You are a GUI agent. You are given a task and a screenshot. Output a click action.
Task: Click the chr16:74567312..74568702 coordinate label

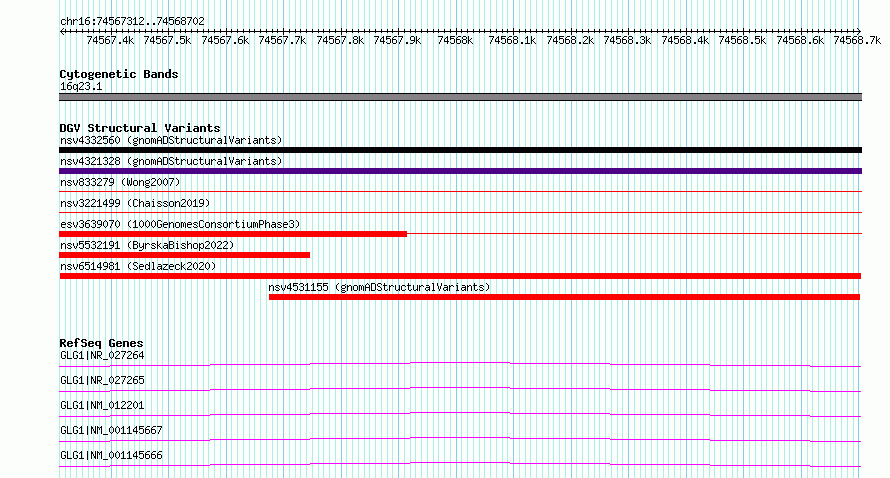click(x=132, y=21)
